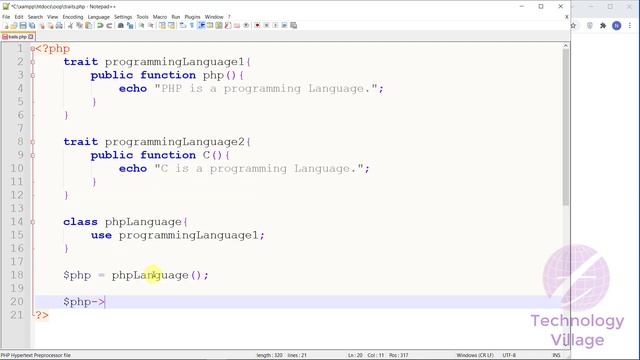Open the File menu

click(6, 17)
